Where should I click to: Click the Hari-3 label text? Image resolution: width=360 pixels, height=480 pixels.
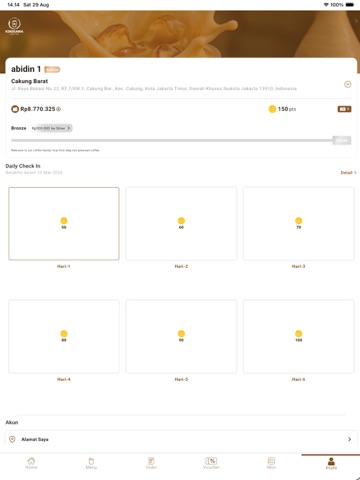[298, 266]
